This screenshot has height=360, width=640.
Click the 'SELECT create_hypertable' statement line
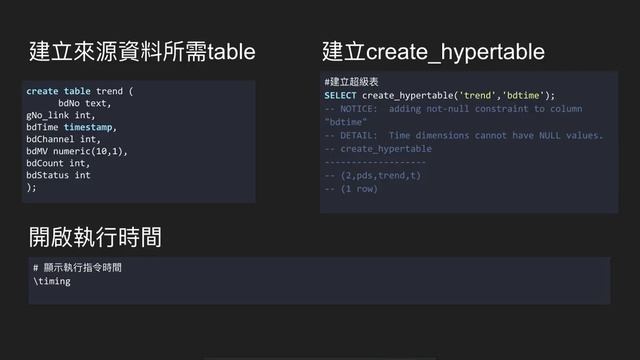pos(440,96)
